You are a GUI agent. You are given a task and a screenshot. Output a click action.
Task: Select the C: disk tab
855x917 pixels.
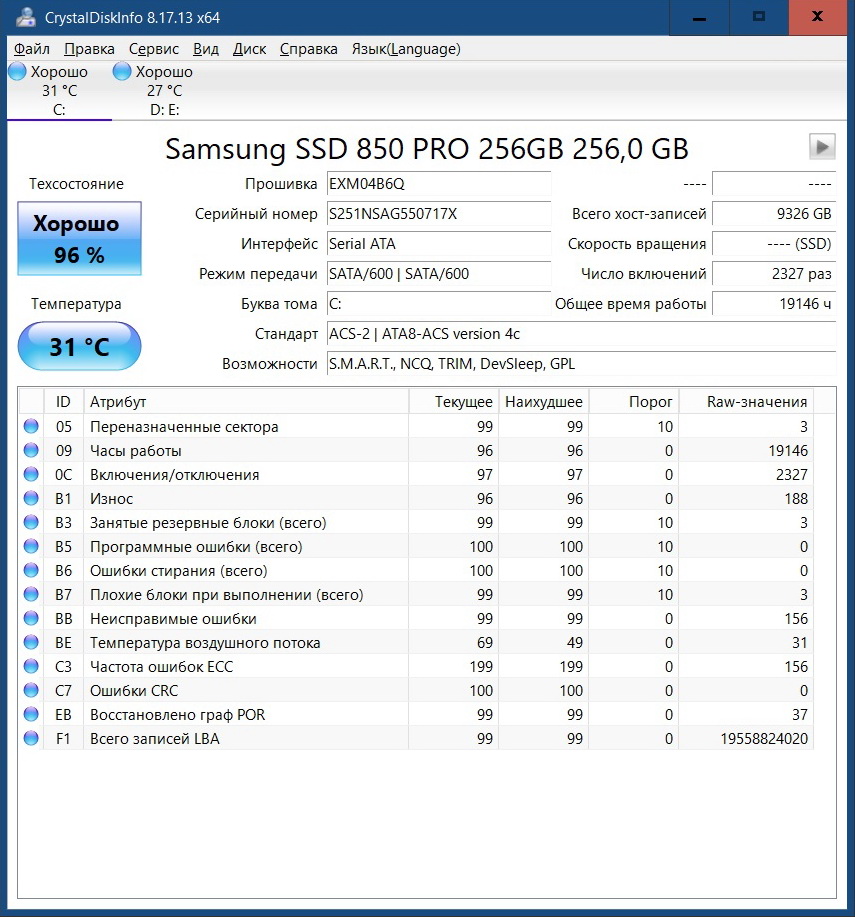[59, 91]
